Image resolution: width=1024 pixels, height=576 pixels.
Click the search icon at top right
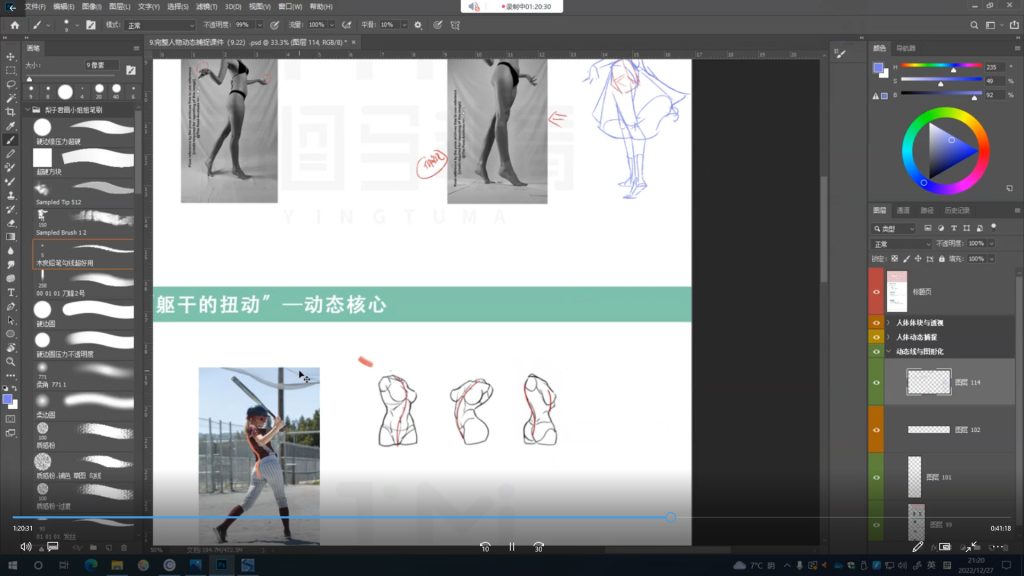click(975, 24)
